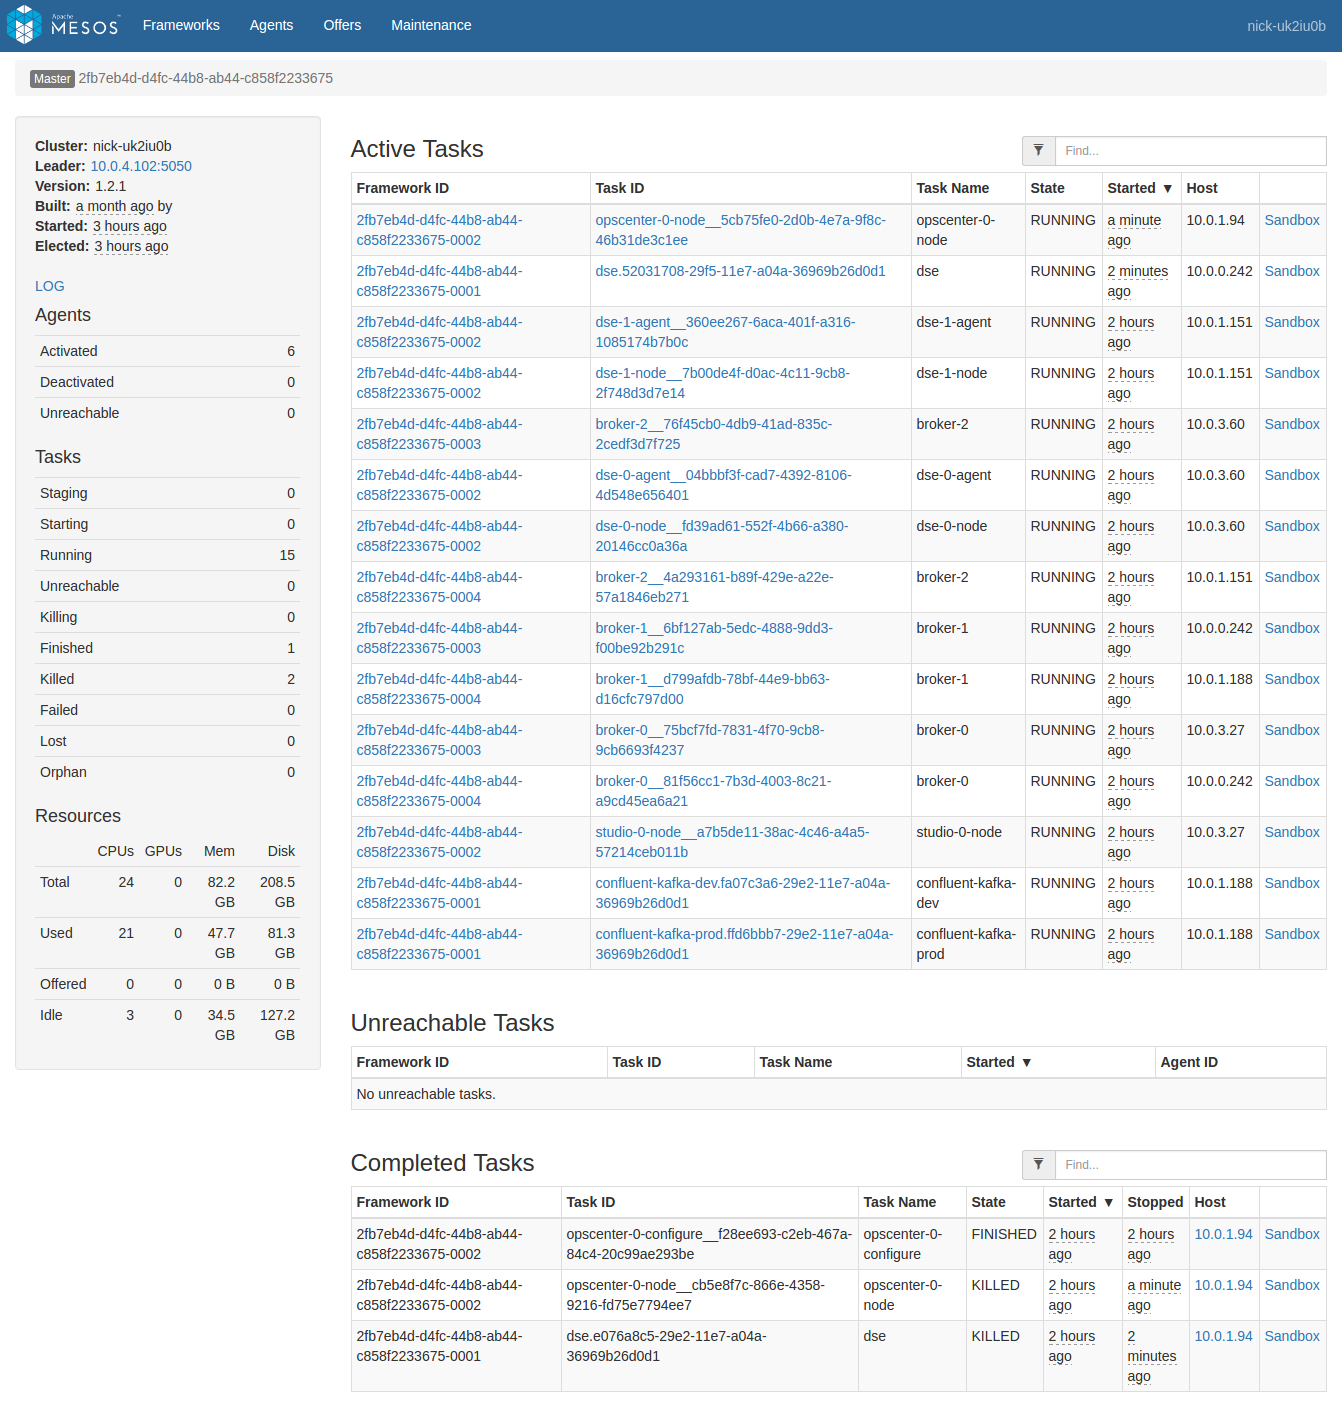Sort Active Tasks by Task Name header

953,188
